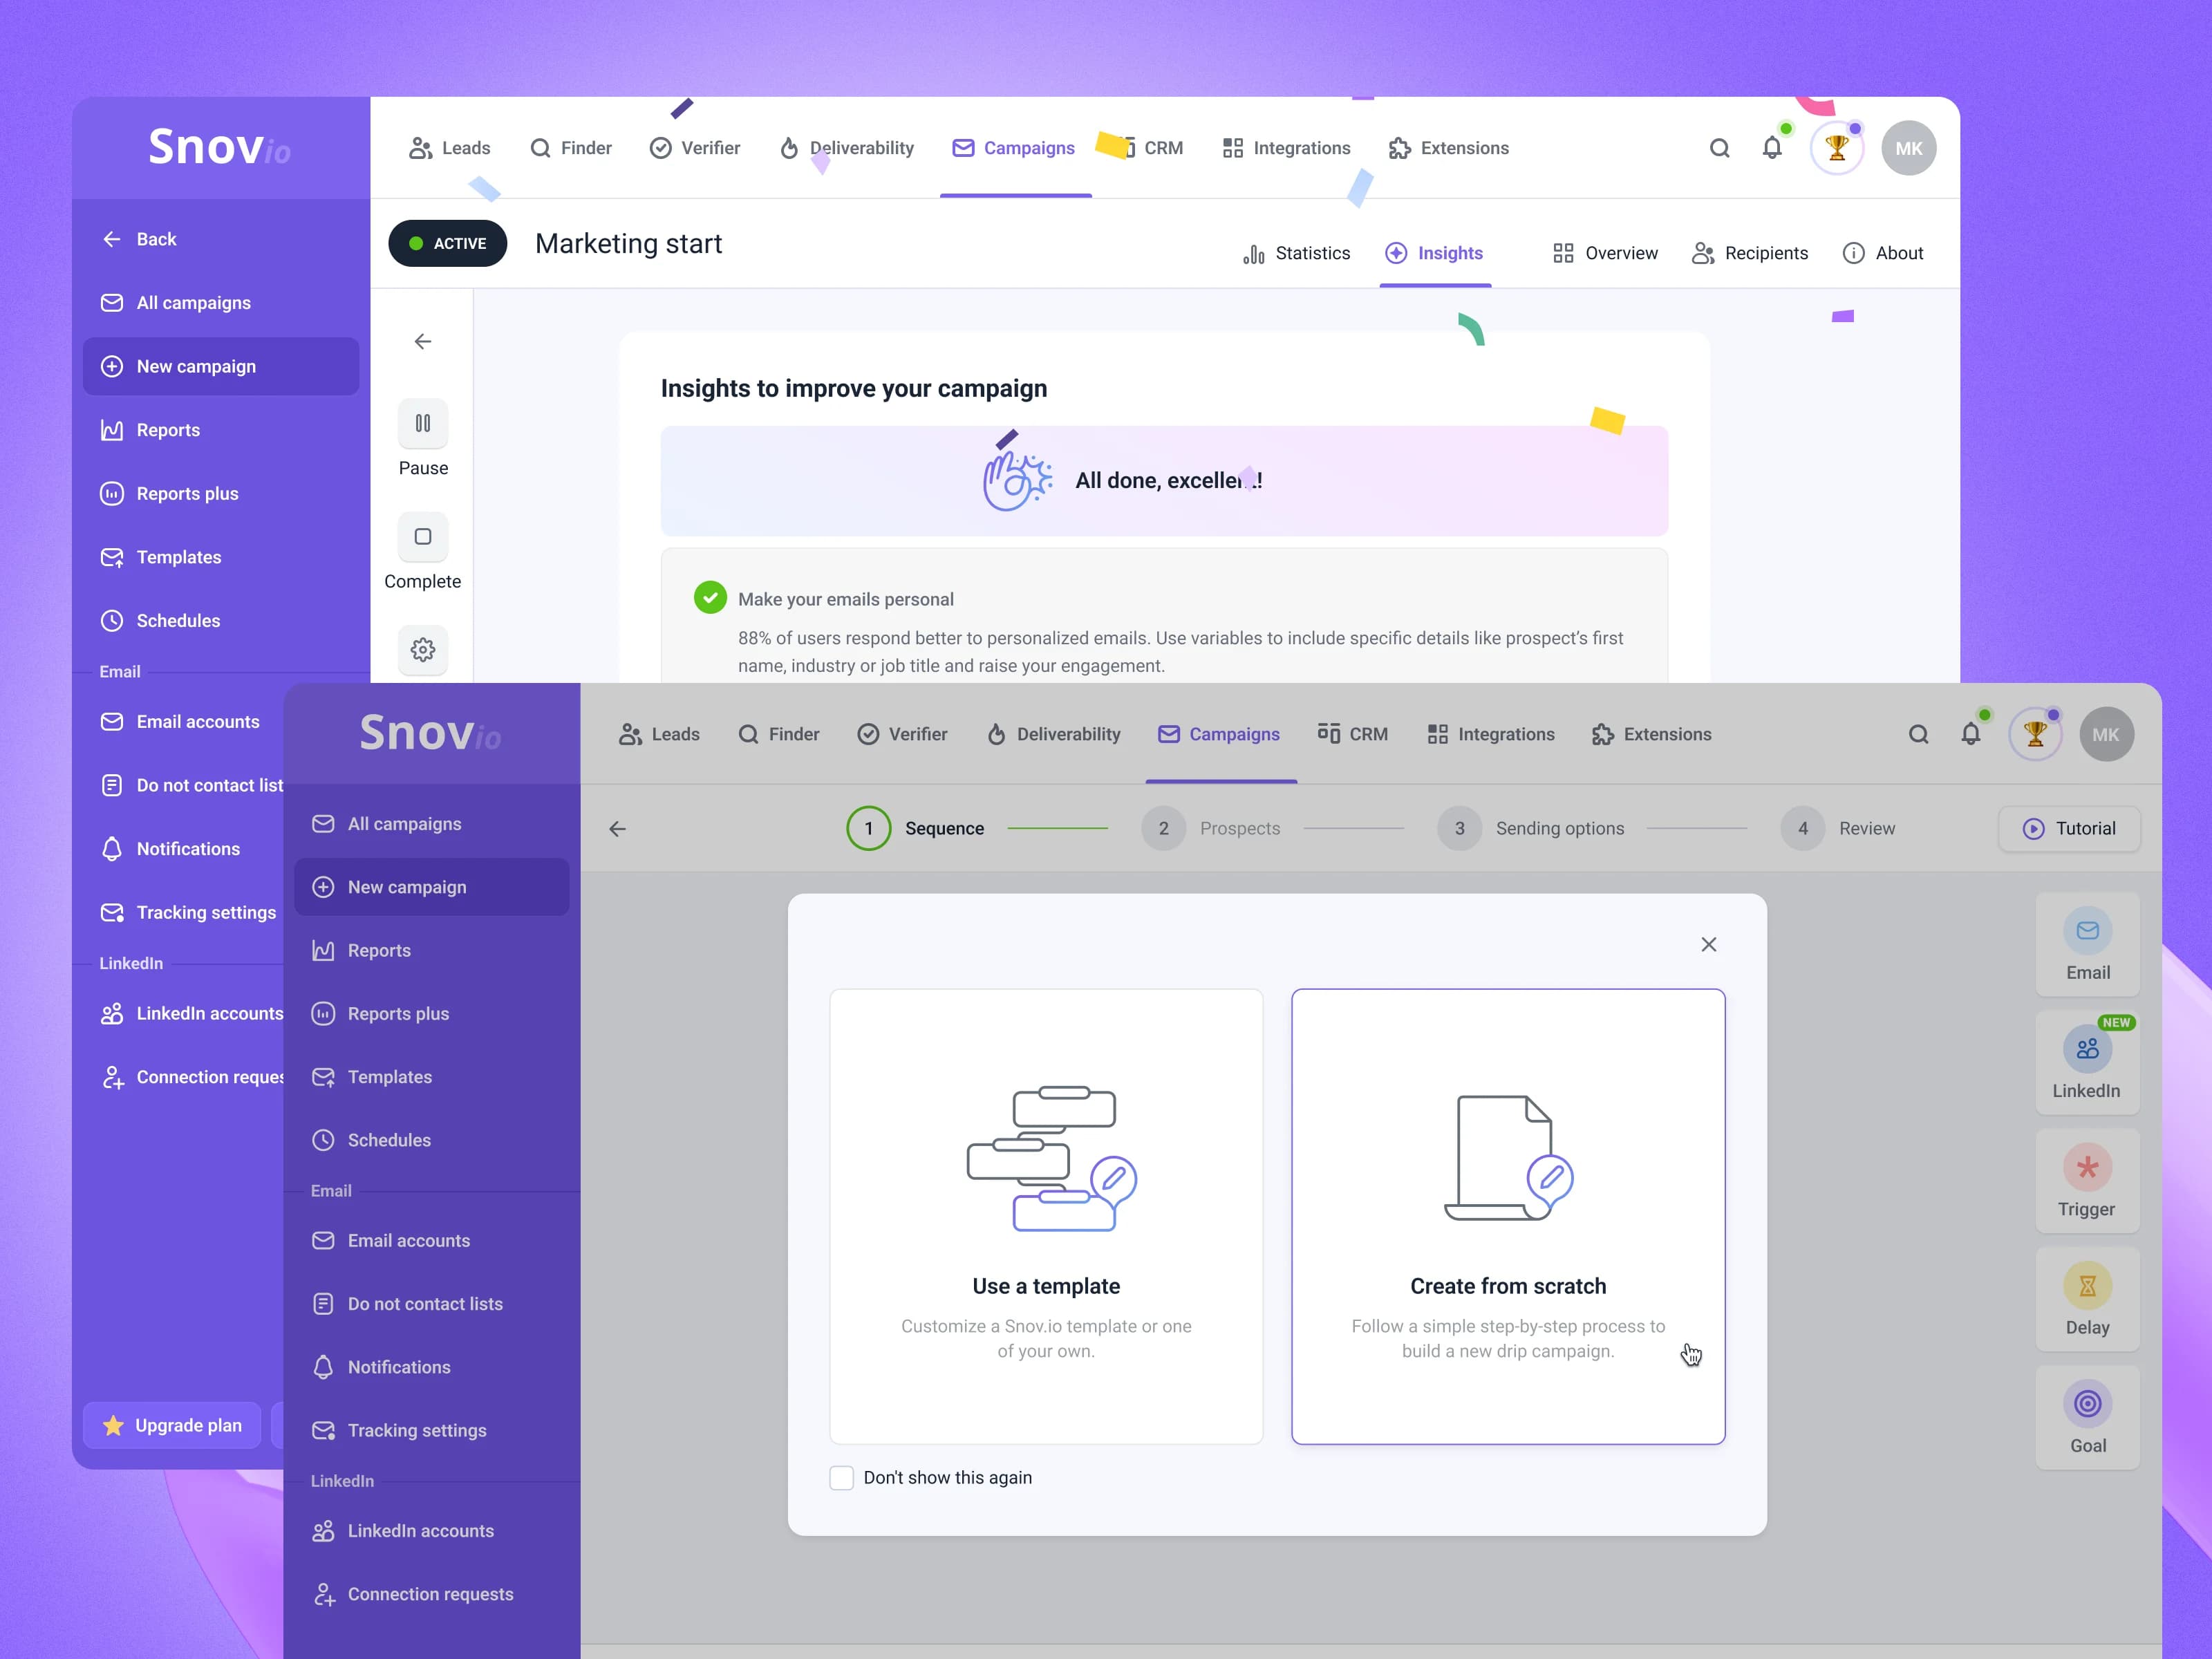Select the Use a template card

[x=1046, y=1216]
